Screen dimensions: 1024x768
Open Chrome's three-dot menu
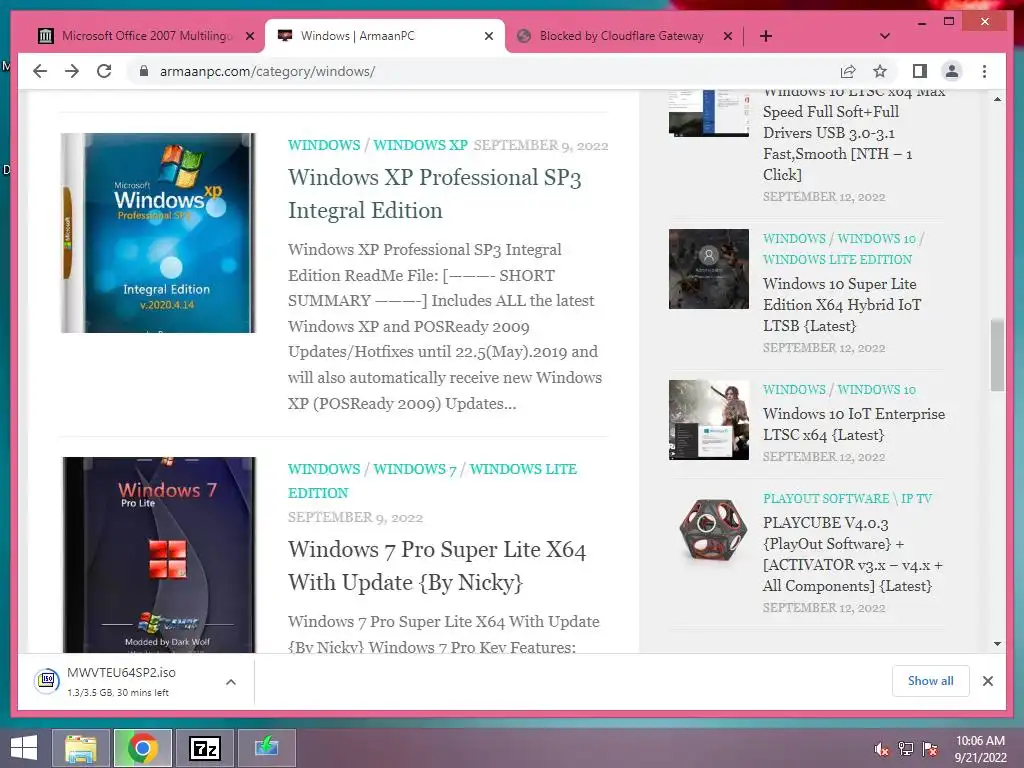(x=984, y=71)
